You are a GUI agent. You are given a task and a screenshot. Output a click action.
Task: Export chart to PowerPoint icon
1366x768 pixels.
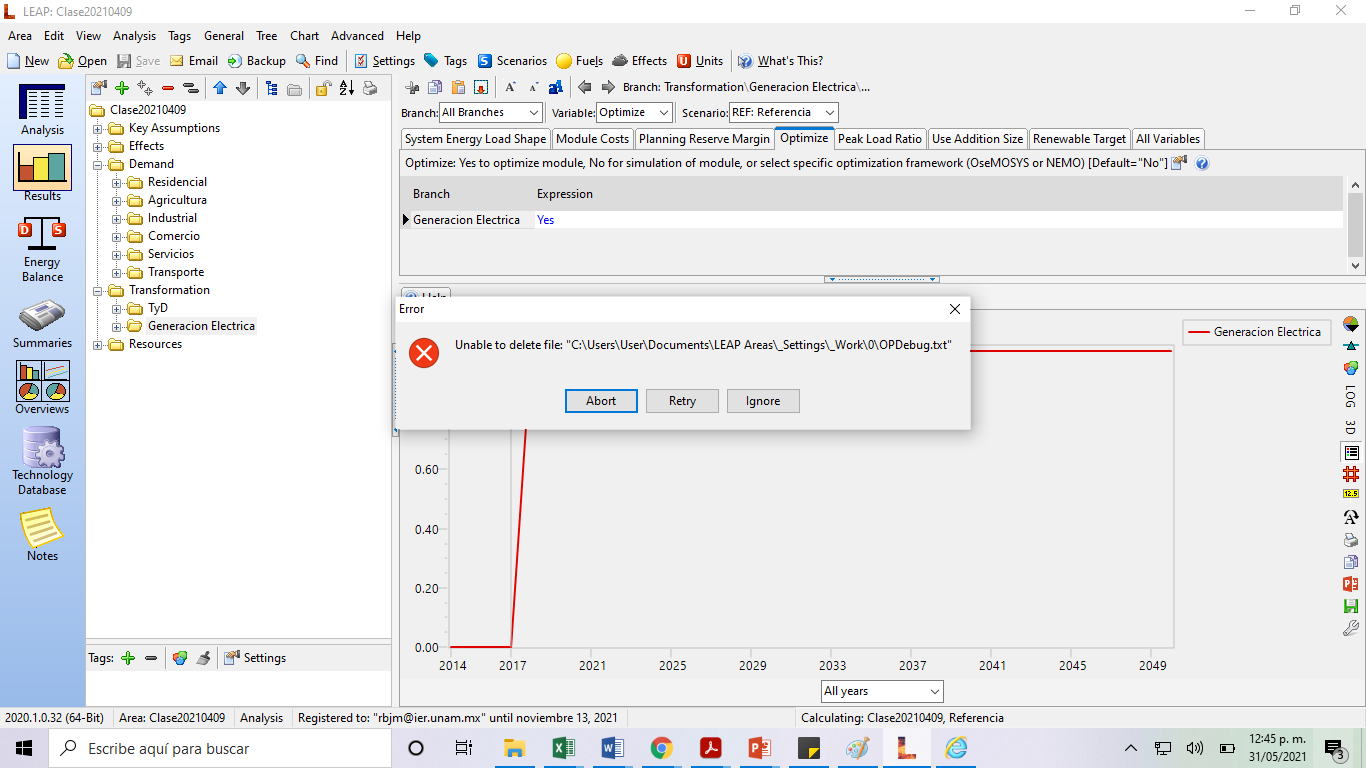point(1350,584)
